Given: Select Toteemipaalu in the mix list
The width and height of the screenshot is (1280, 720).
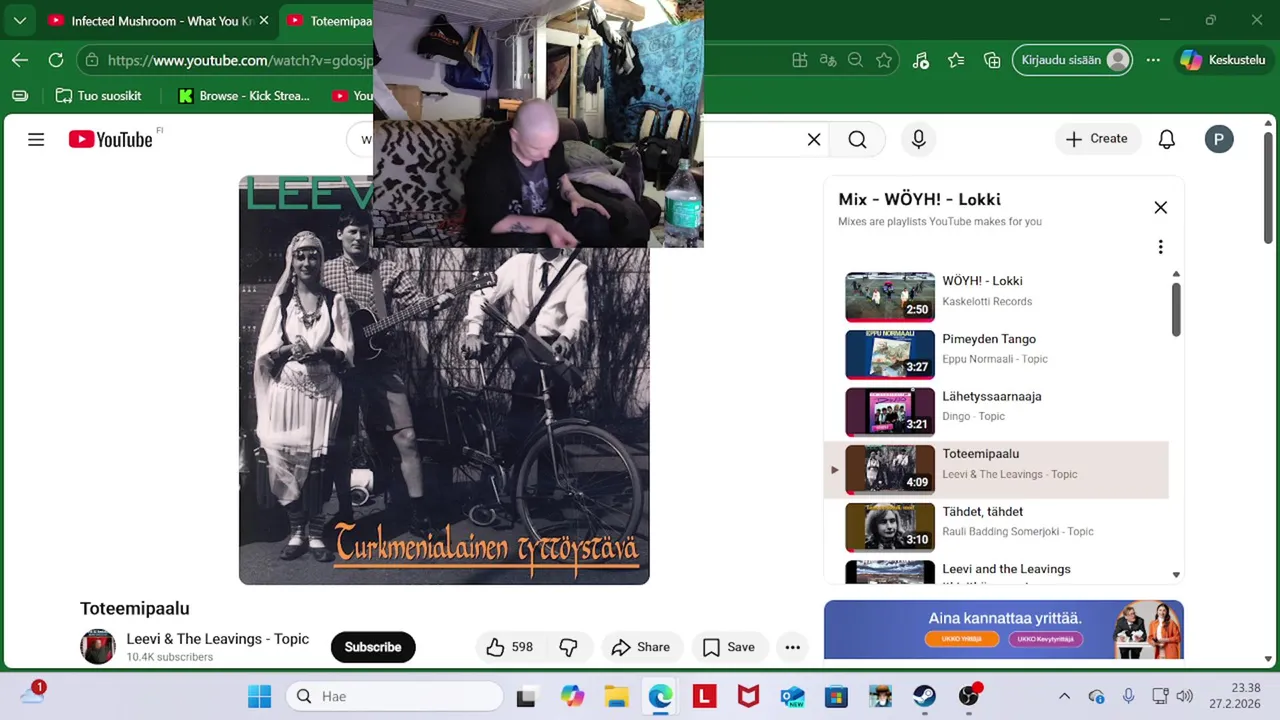Looking at the screenshot, I should pyautogui.click(x=996, y=469).
